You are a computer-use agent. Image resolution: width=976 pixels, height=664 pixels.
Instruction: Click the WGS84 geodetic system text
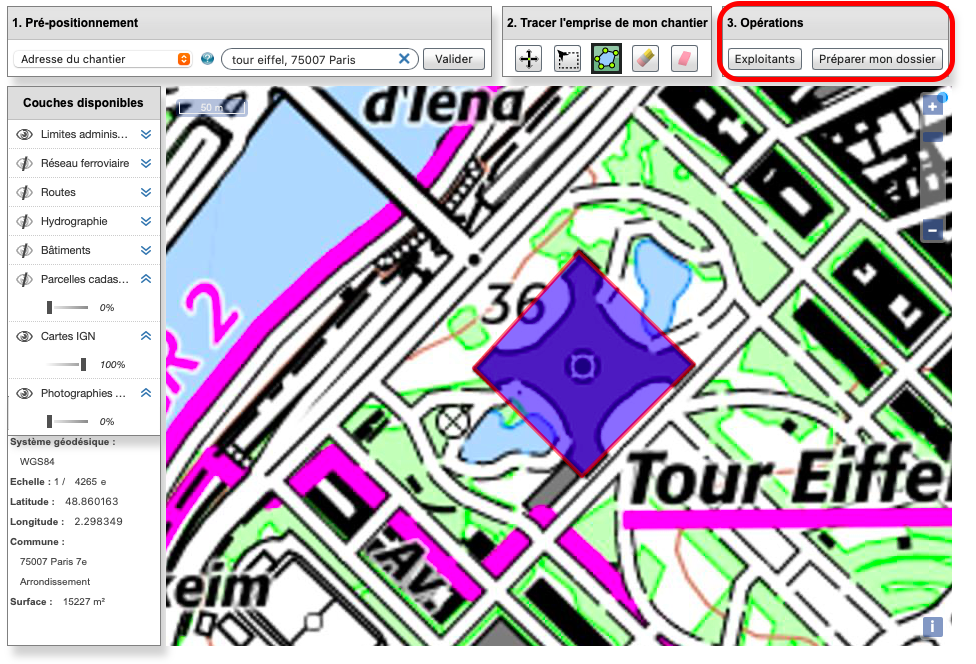pyautogui.click(x=37, y=462)
